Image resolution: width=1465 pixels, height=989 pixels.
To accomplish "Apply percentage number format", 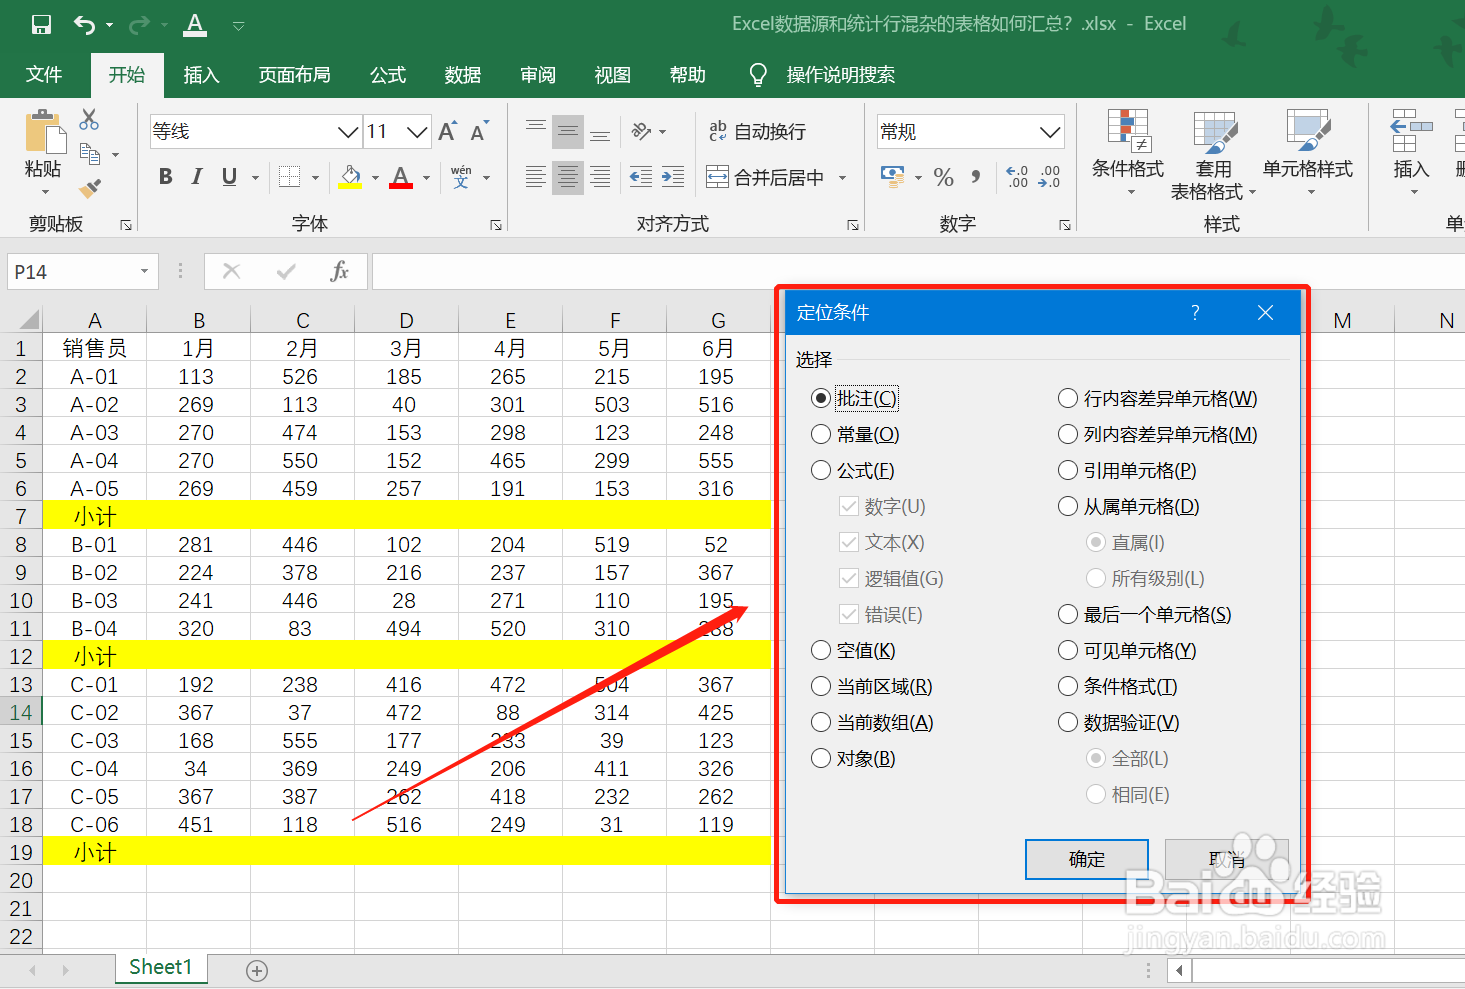I will tap(943, 177).
